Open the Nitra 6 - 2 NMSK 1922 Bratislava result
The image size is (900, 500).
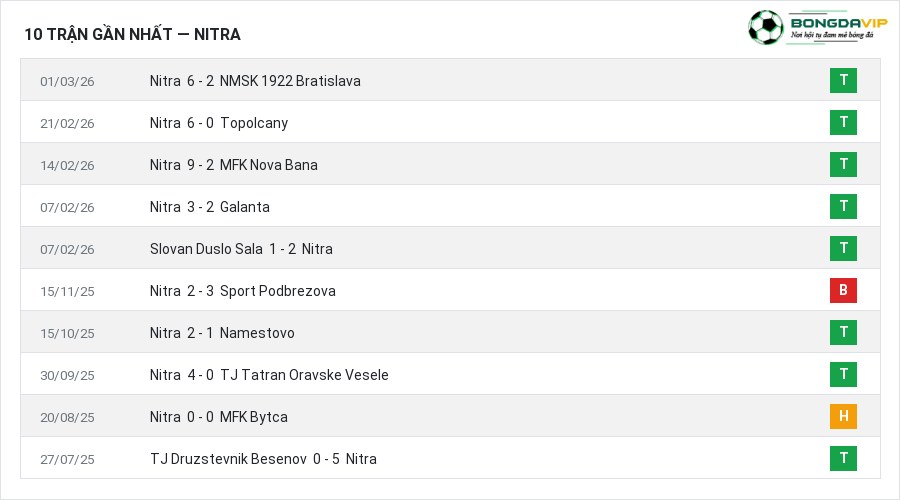coord(255,81)
